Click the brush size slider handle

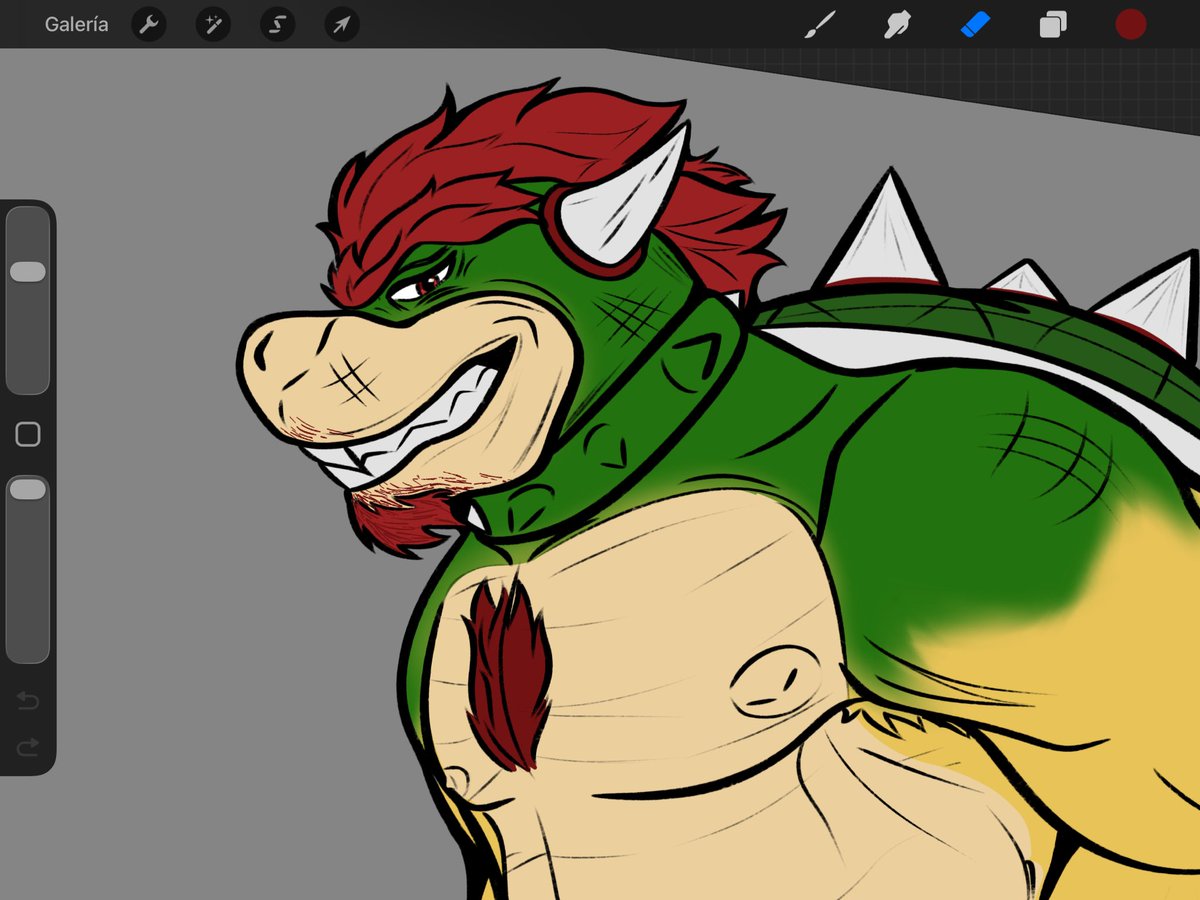[x=28, y=272]
